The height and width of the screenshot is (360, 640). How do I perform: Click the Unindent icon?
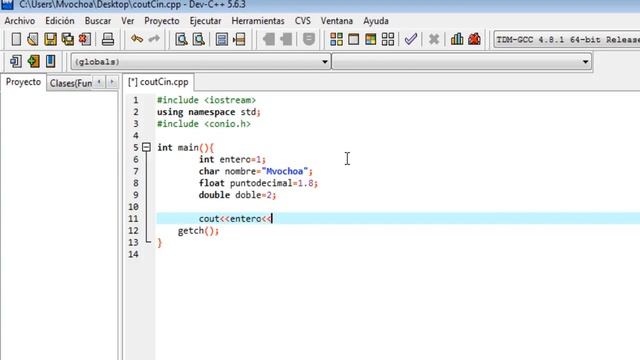tap(286, 39)
